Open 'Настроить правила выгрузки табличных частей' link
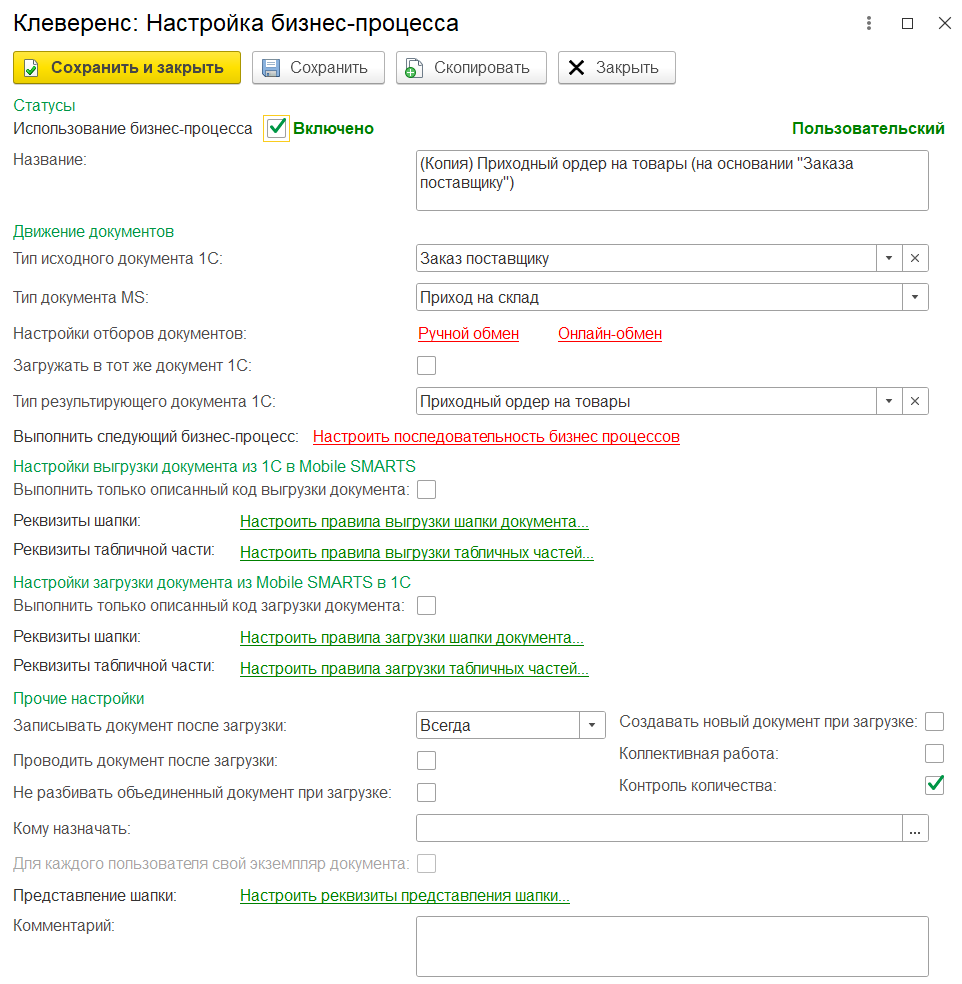Viewport: 962px width, 984px height. 417,553
